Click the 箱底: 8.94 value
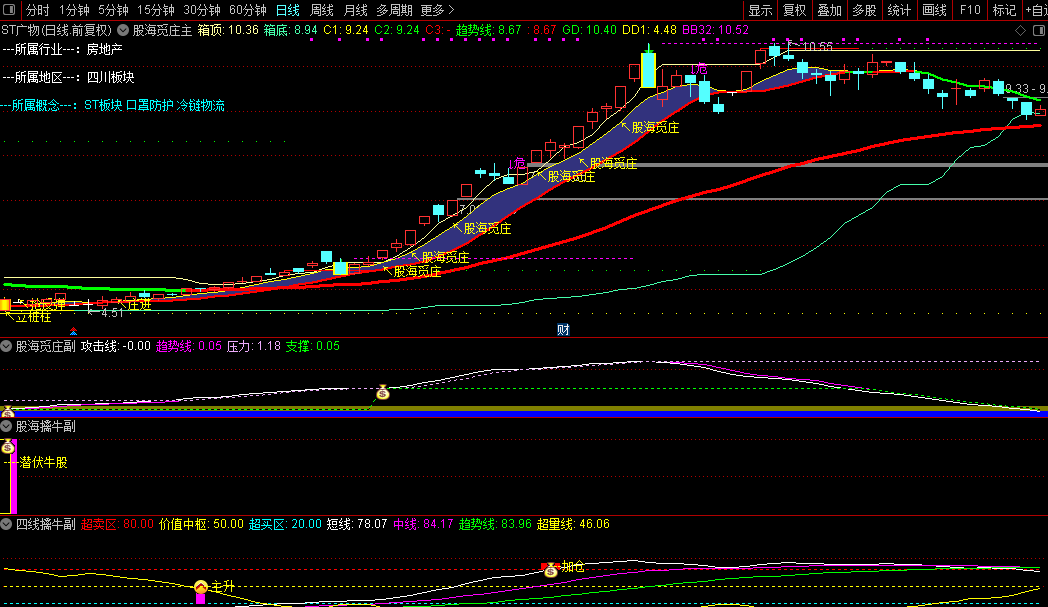 coord(291,30)
